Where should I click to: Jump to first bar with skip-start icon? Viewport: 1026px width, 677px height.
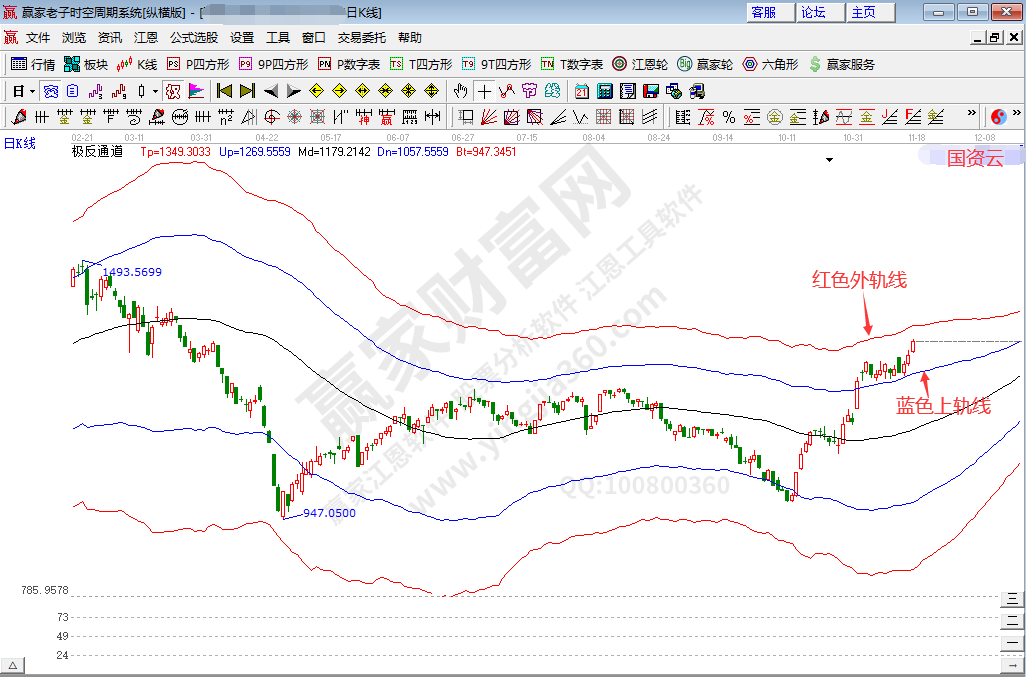pos(224,91)
